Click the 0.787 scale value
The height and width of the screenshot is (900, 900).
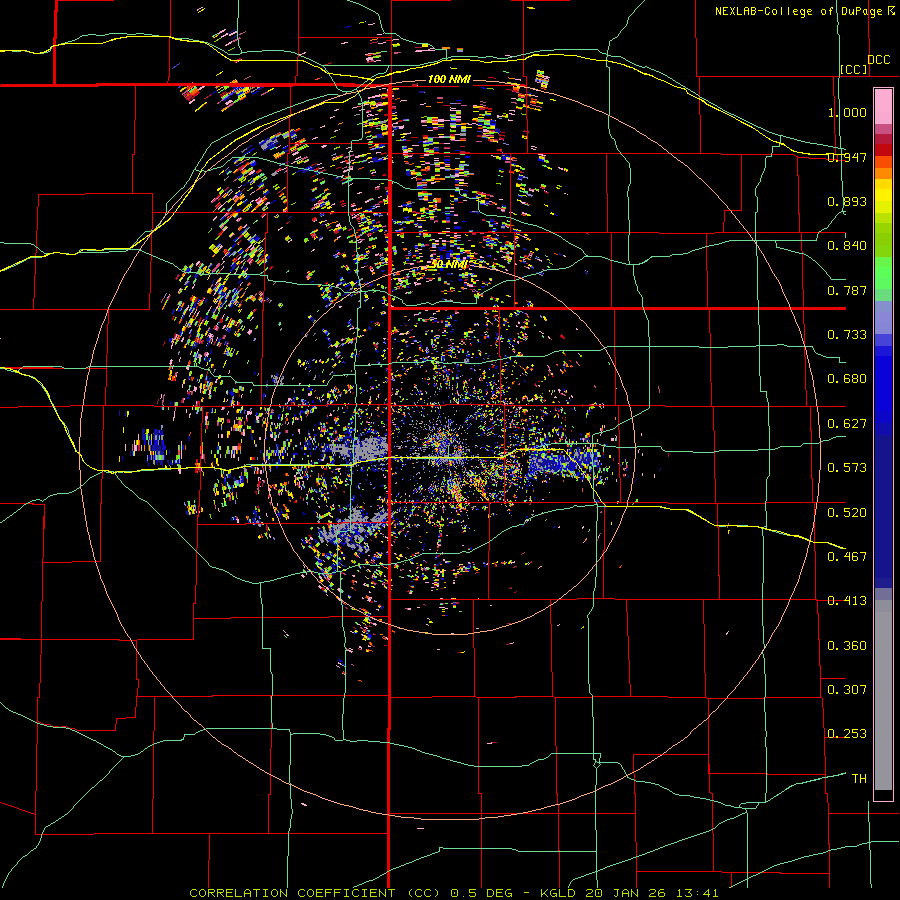pyautogui.click(x=847, y=290)
